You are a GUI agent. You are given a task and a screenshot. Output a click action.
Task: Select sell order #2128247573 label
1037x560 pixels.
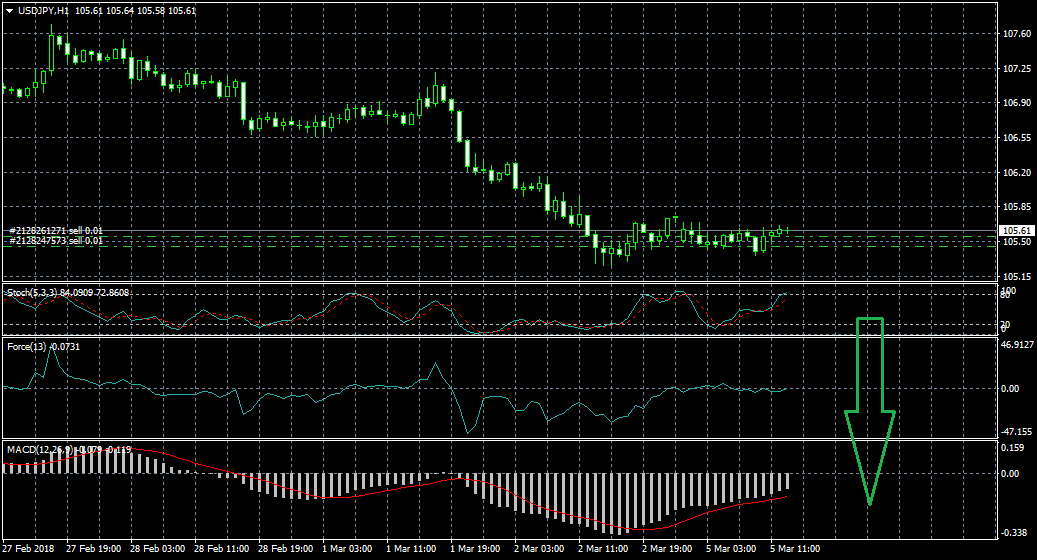(x=56, y=241)
